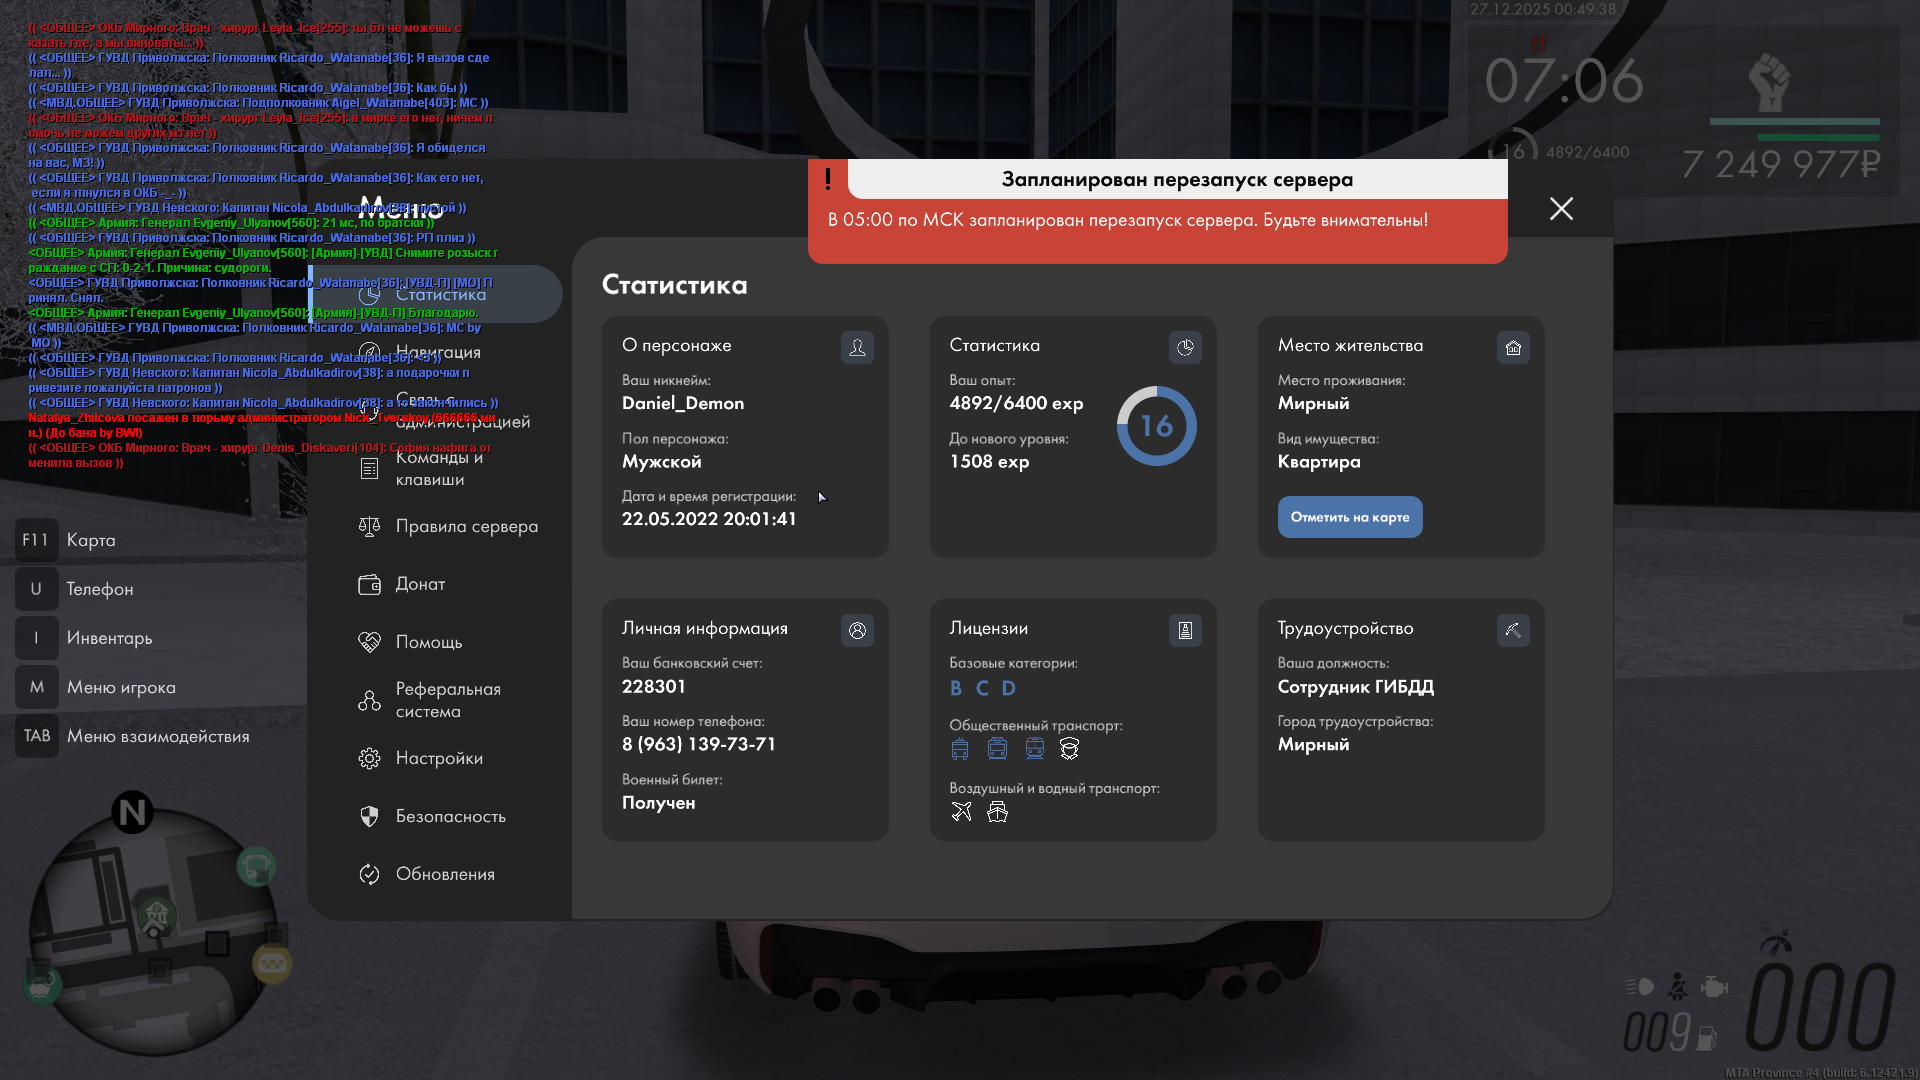The width and height of the screenshot is (1920, 1080).
Task: Click the level 16 progress ring
Action: click(1156, 426)
